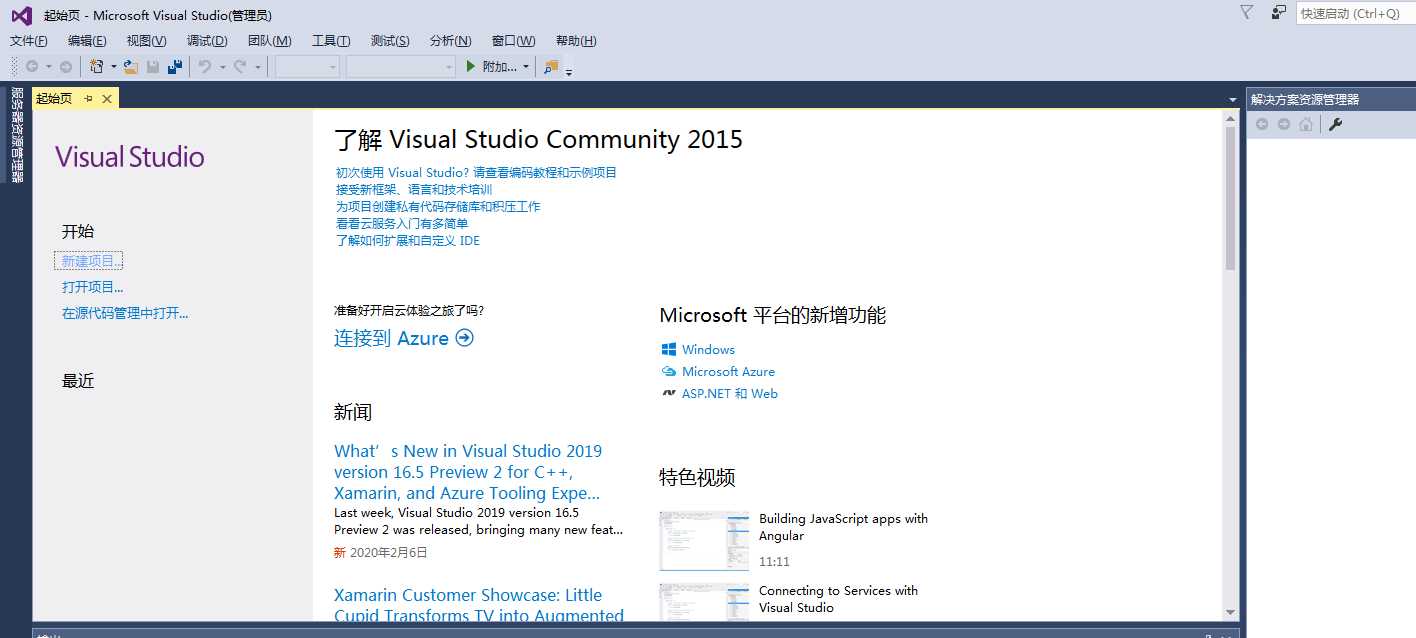Click the Connecting to Services video thumbnail
Viewport: 1416px width, 638px height.
[704, 602]
